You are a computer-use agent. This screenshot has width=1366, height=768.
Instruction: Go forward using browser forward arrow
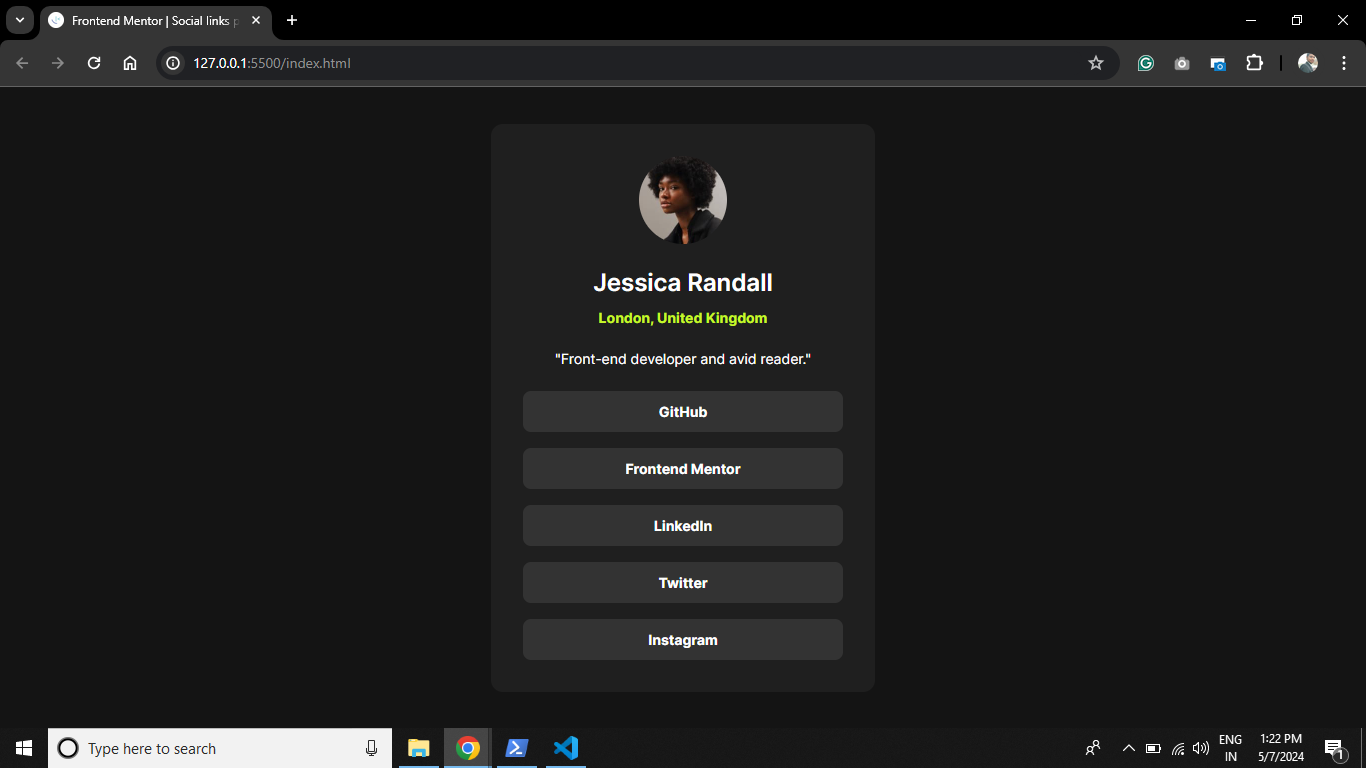58,63
